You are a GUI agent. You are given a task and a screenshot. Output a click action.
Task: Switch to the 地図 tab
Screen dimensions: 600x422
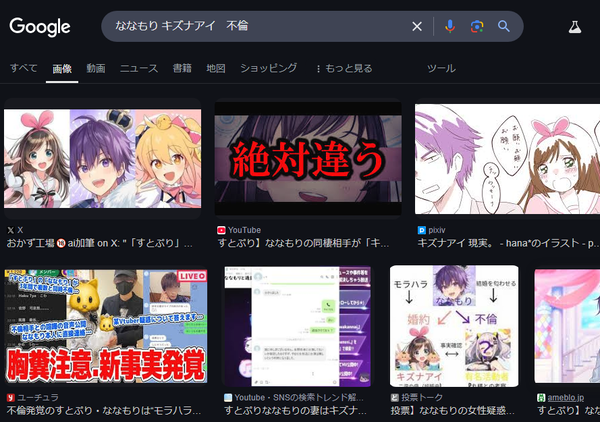[x=216, y=68]
